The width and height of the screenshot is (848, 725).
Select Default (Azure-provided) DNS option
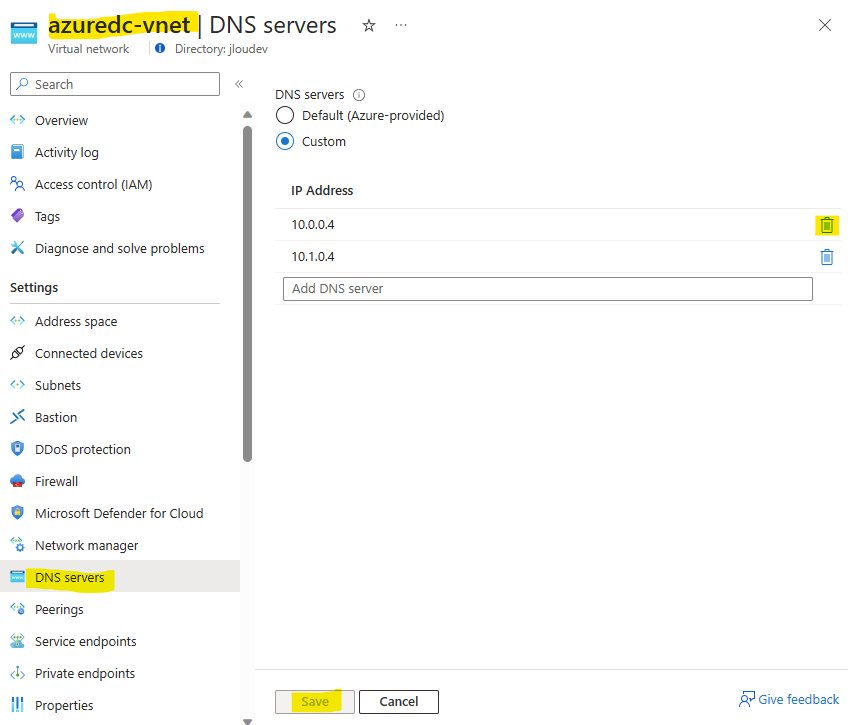[x=285, y=115]
